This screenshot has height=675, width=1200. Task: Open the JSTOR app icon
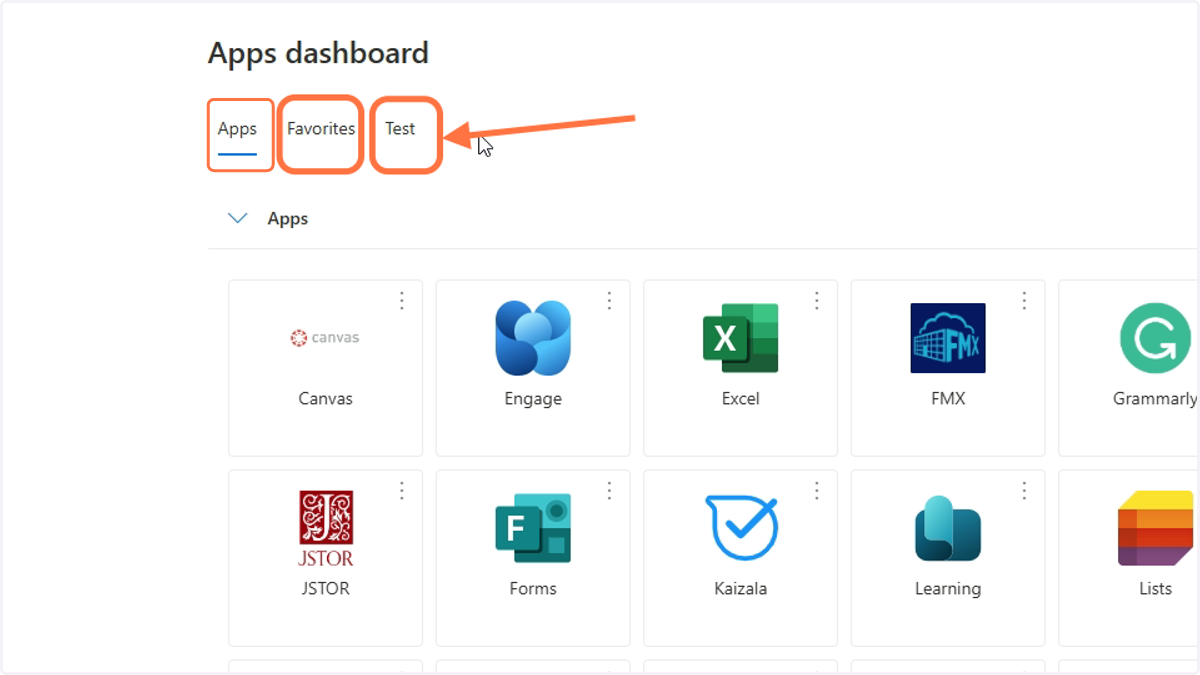point(326,528)
